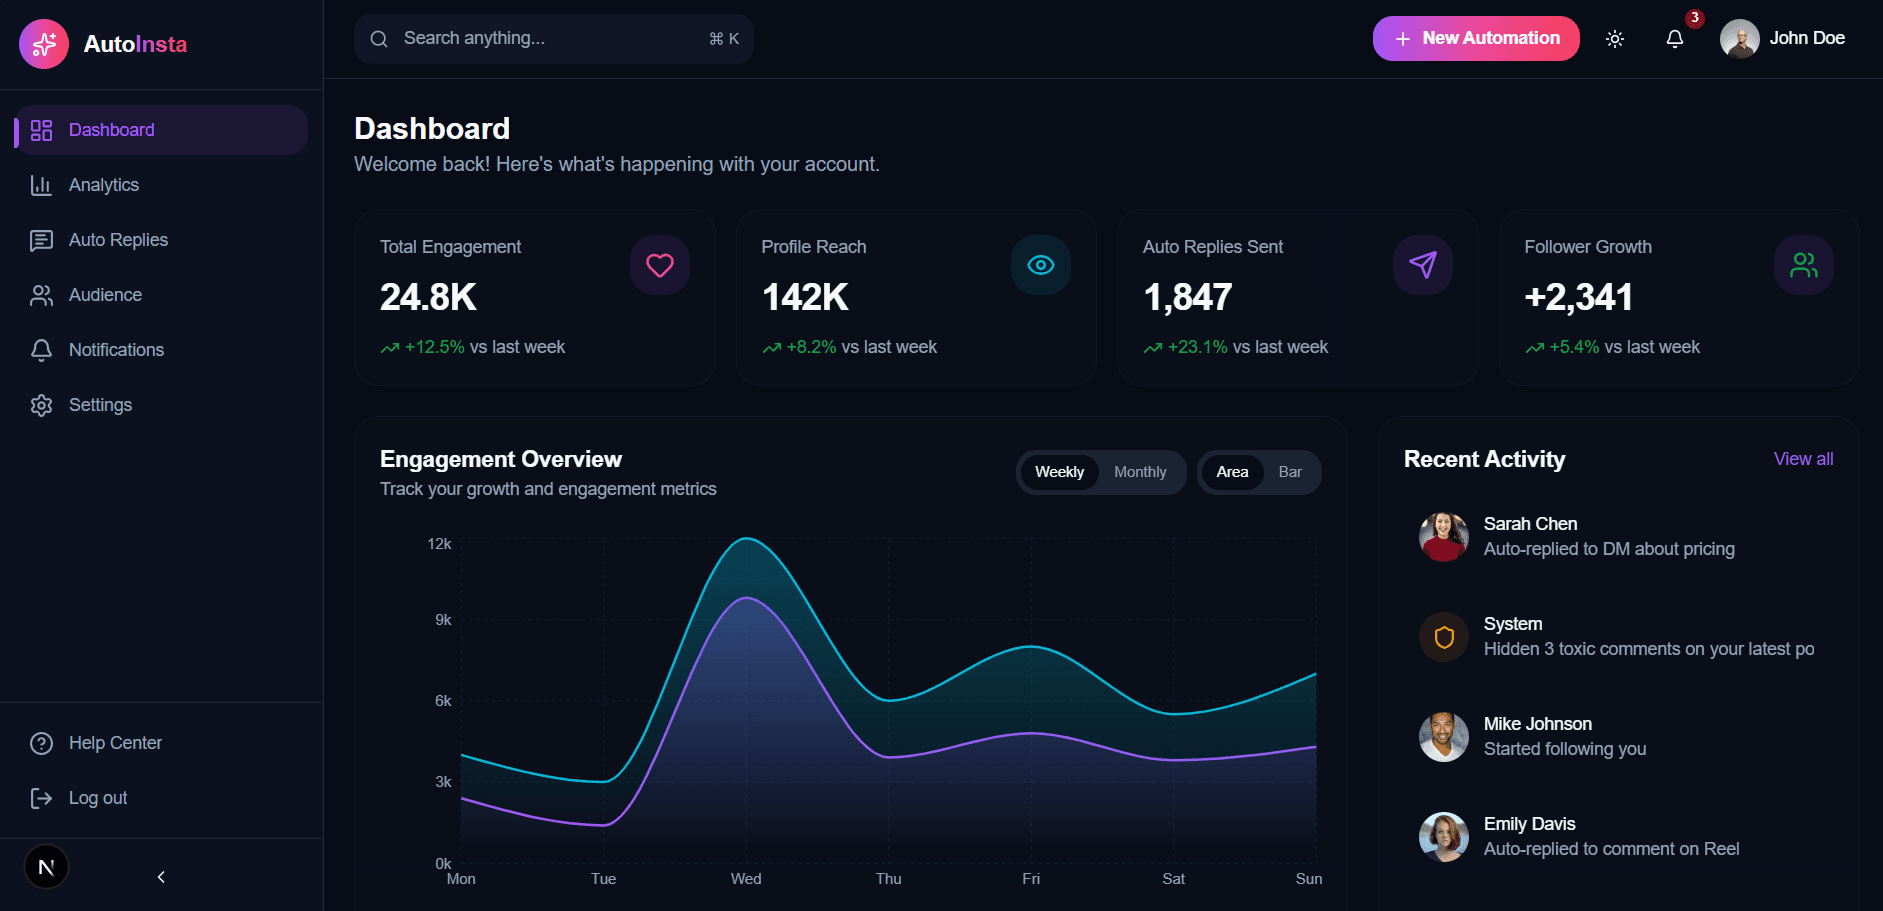The image size is (1883, 911).
Task: Click the AutoInsta logo icon
Action: (43, 43)
